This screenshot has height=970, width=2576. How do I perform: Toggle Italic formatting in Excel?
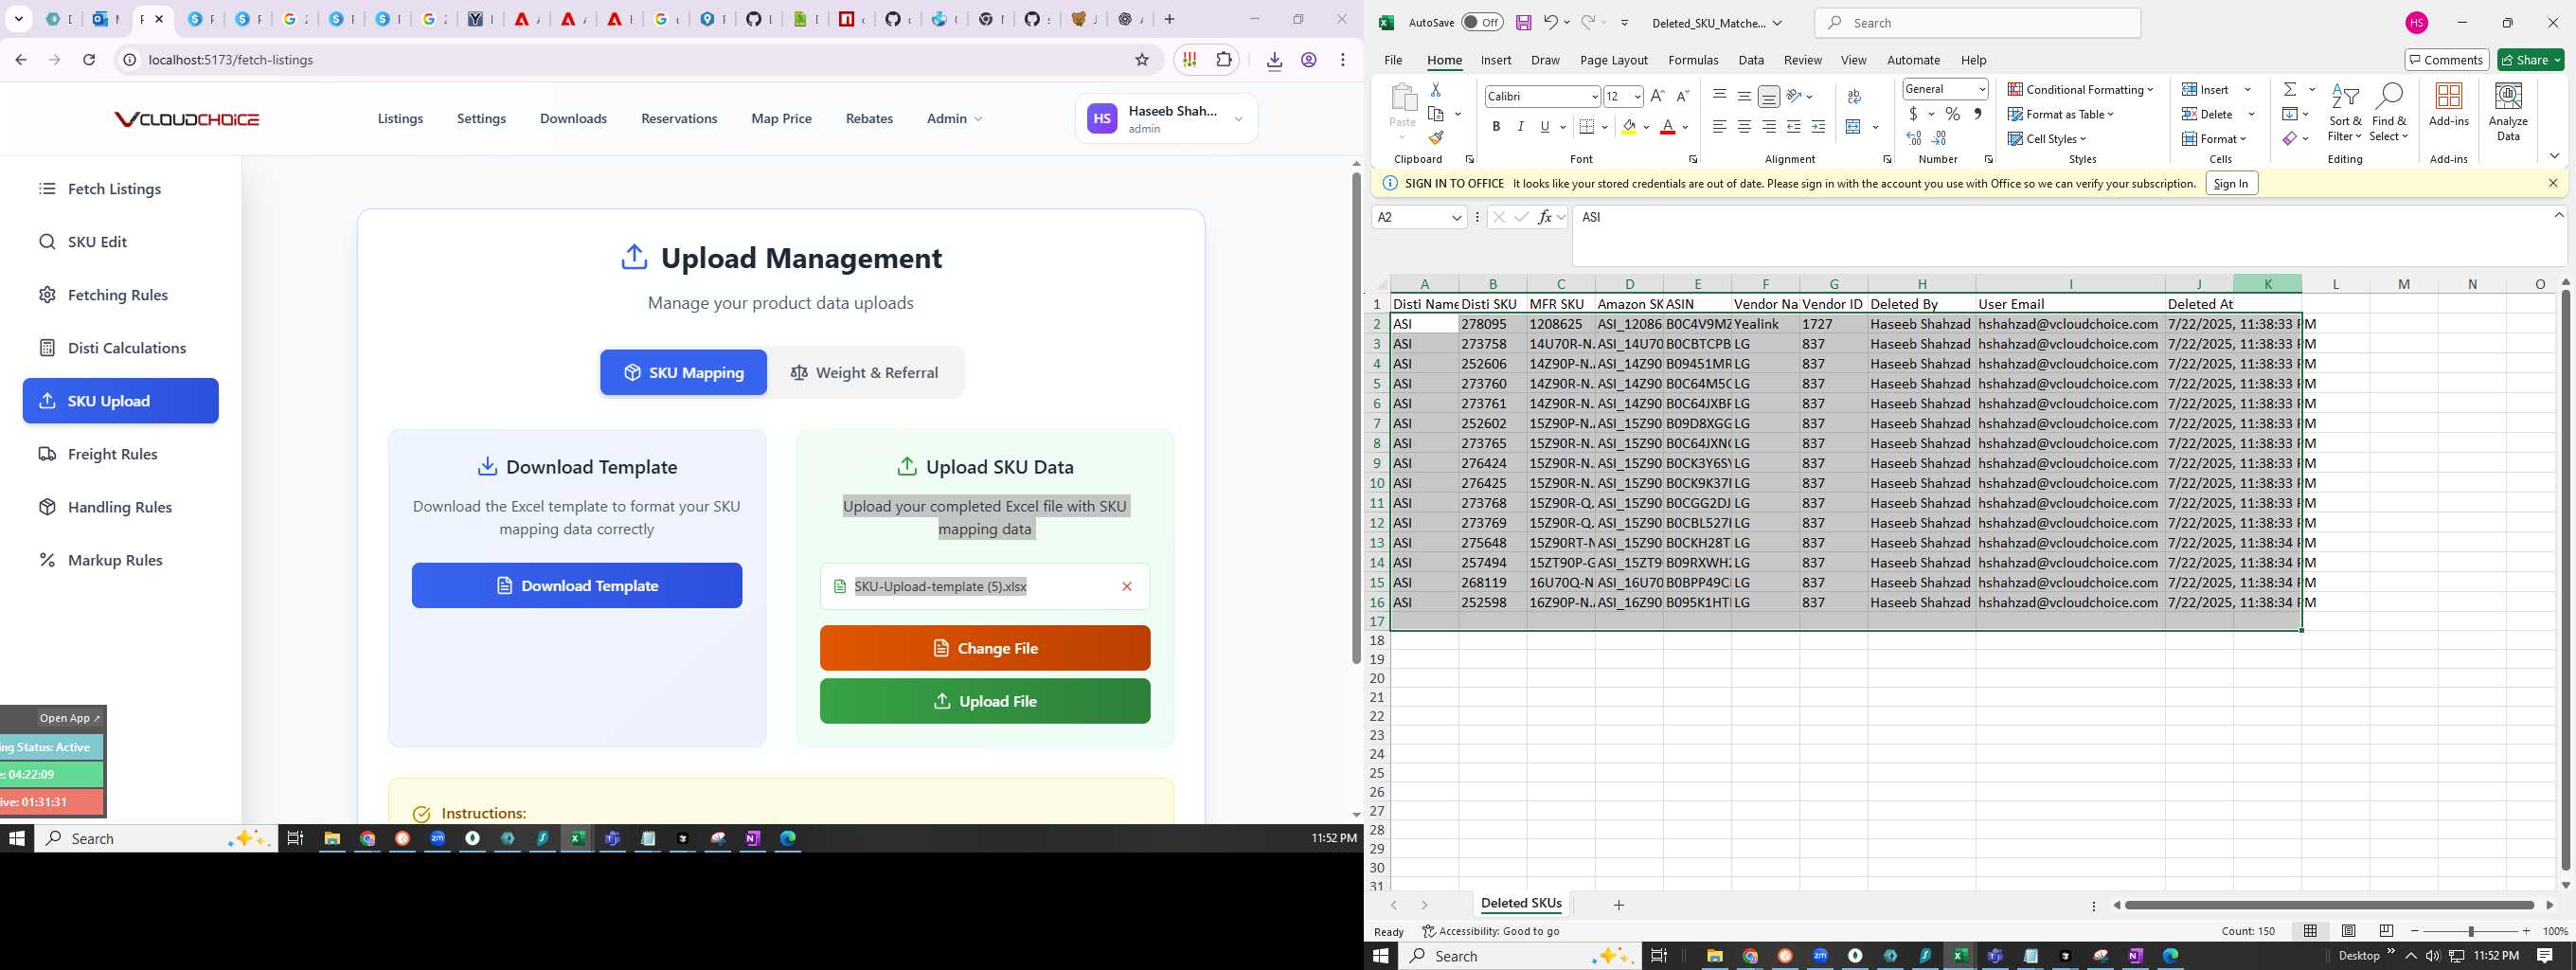click(x=1520, y=127)
